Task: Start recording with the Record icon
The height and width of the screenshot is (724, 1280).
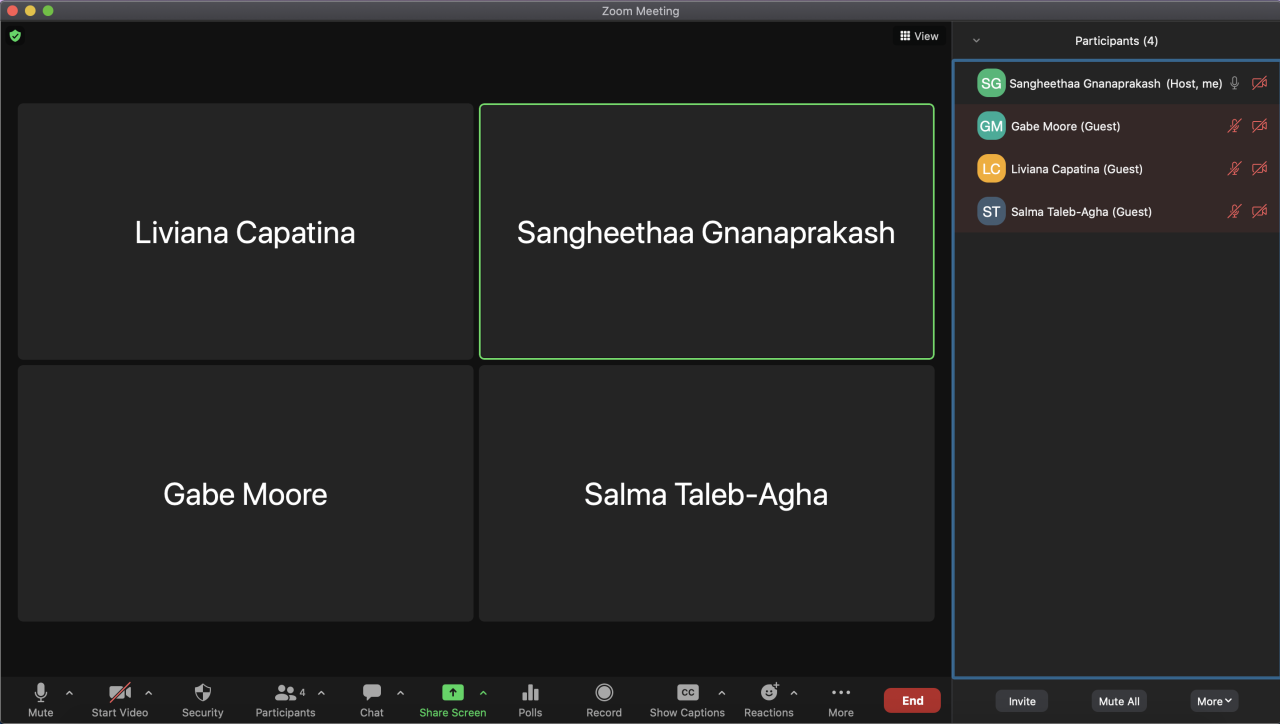Action: click(604, 693)
